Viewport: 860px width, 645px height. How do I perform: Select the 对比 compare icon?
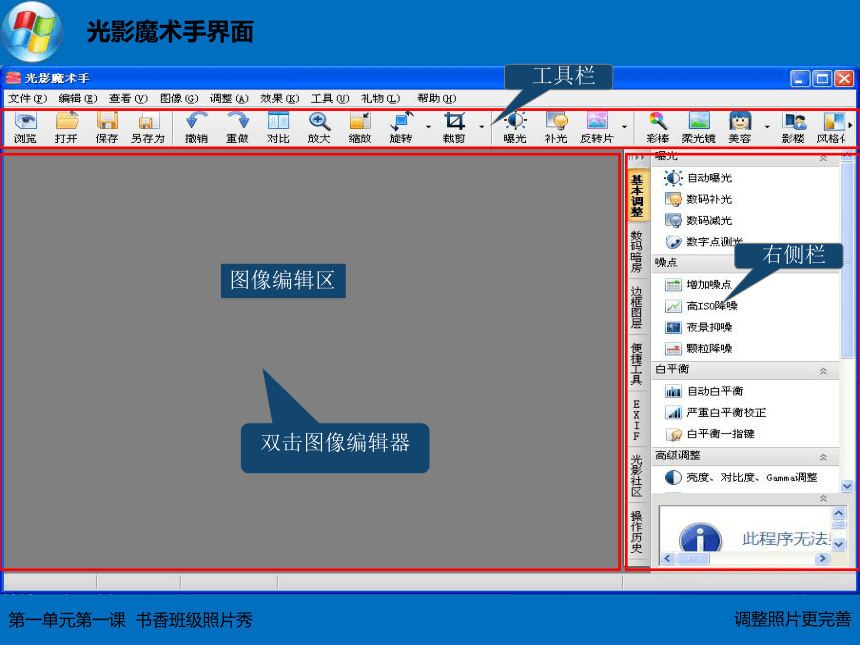pyautogui.click(x=278, y=127)
